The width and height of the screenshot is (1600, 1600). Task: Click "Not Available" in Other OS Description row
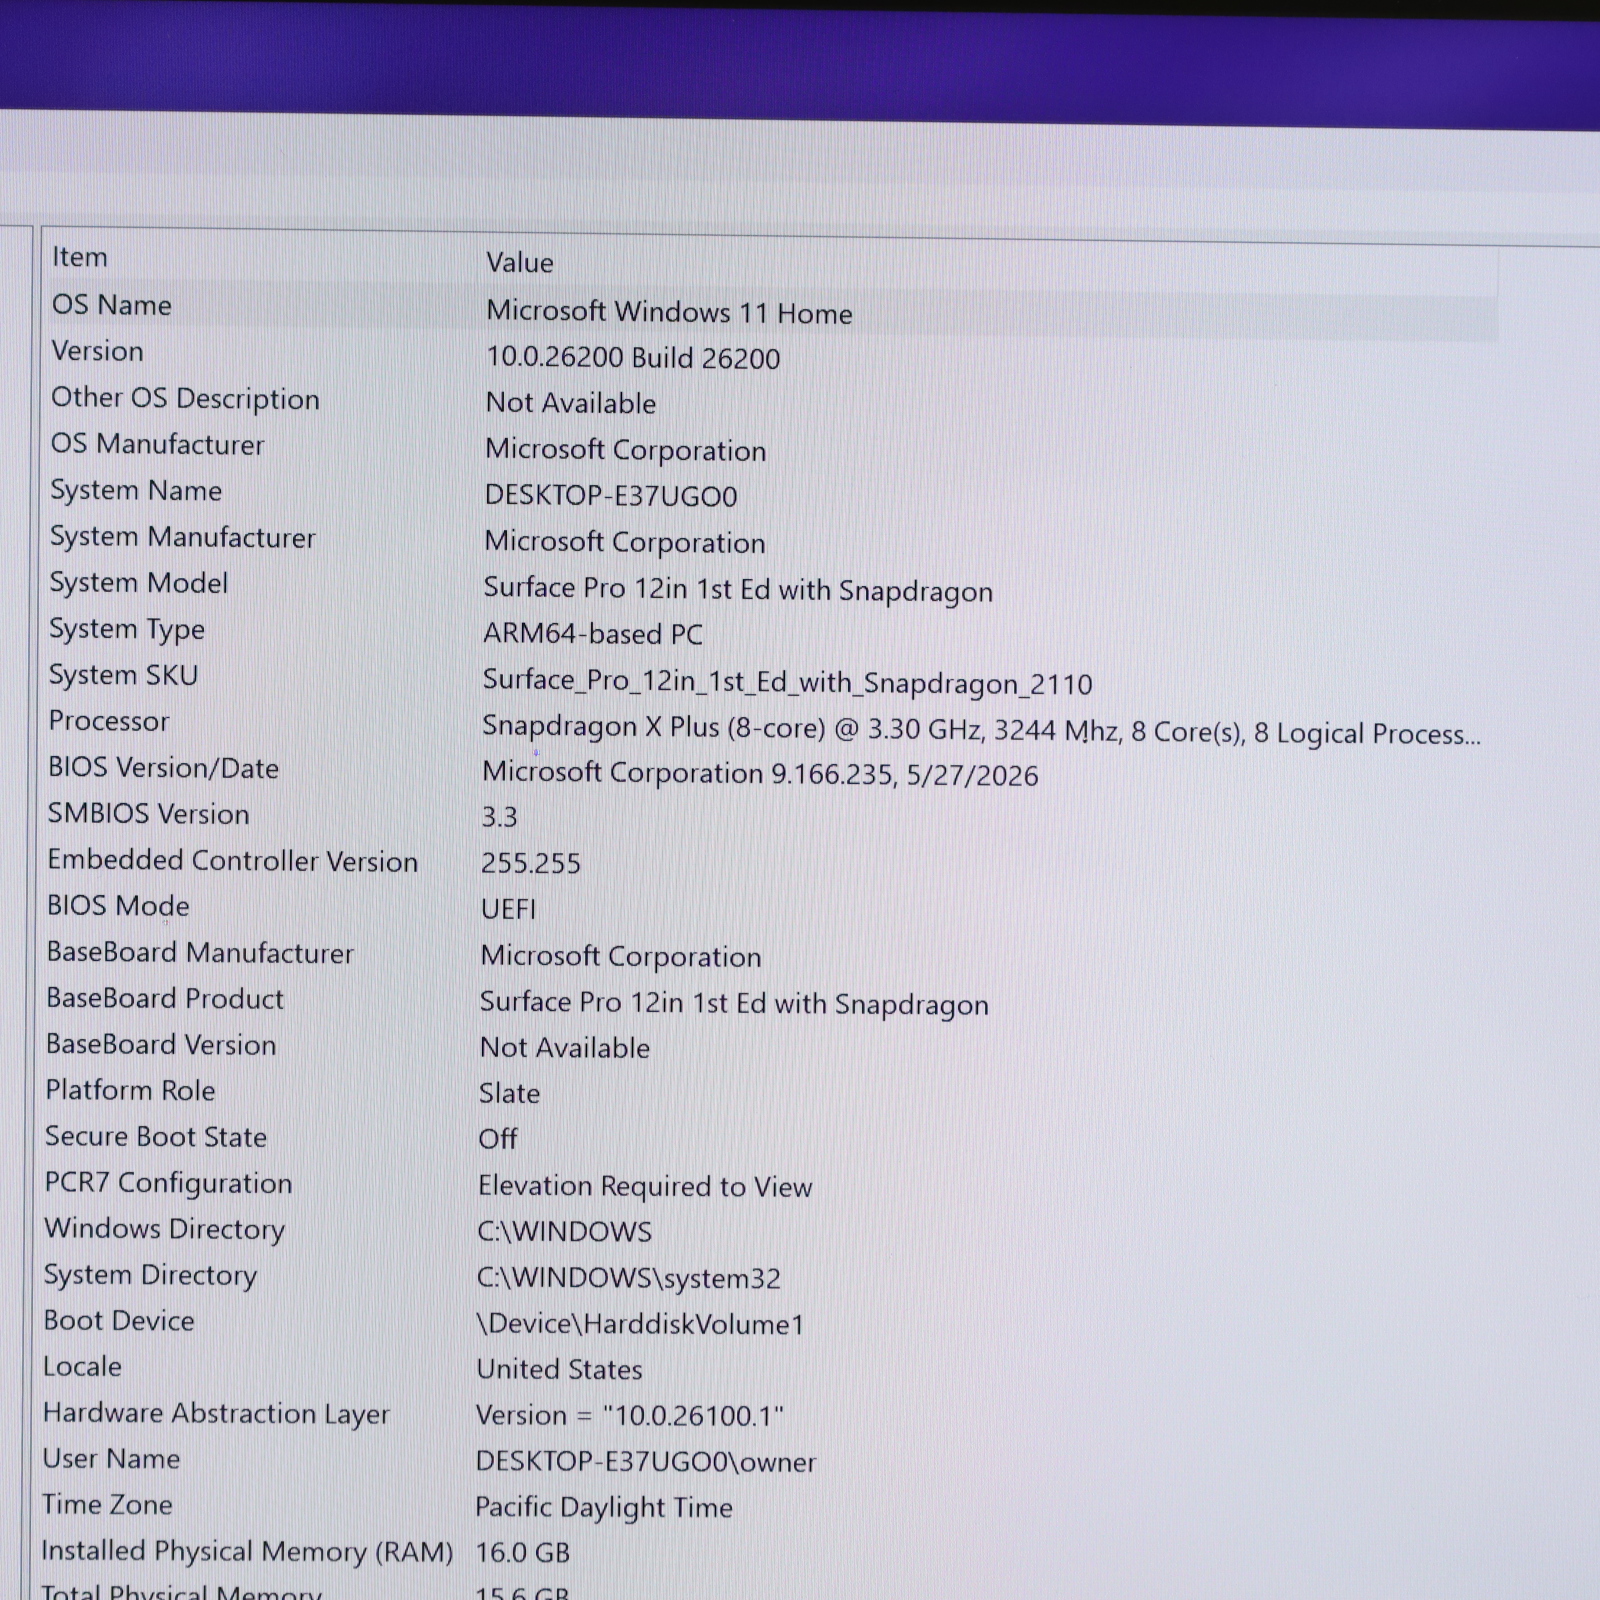[x=571, y=403]
